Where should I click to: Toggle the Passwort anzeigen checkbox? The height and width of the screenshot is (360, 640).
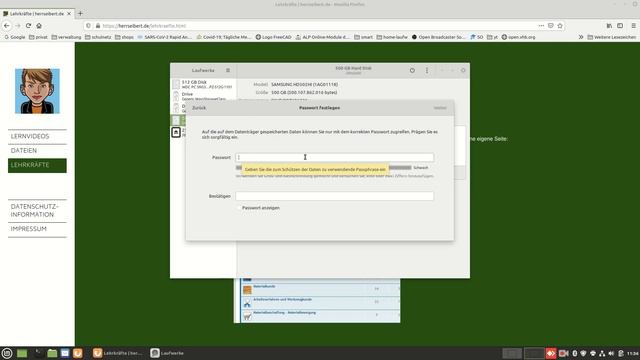[x=239, y=208]
